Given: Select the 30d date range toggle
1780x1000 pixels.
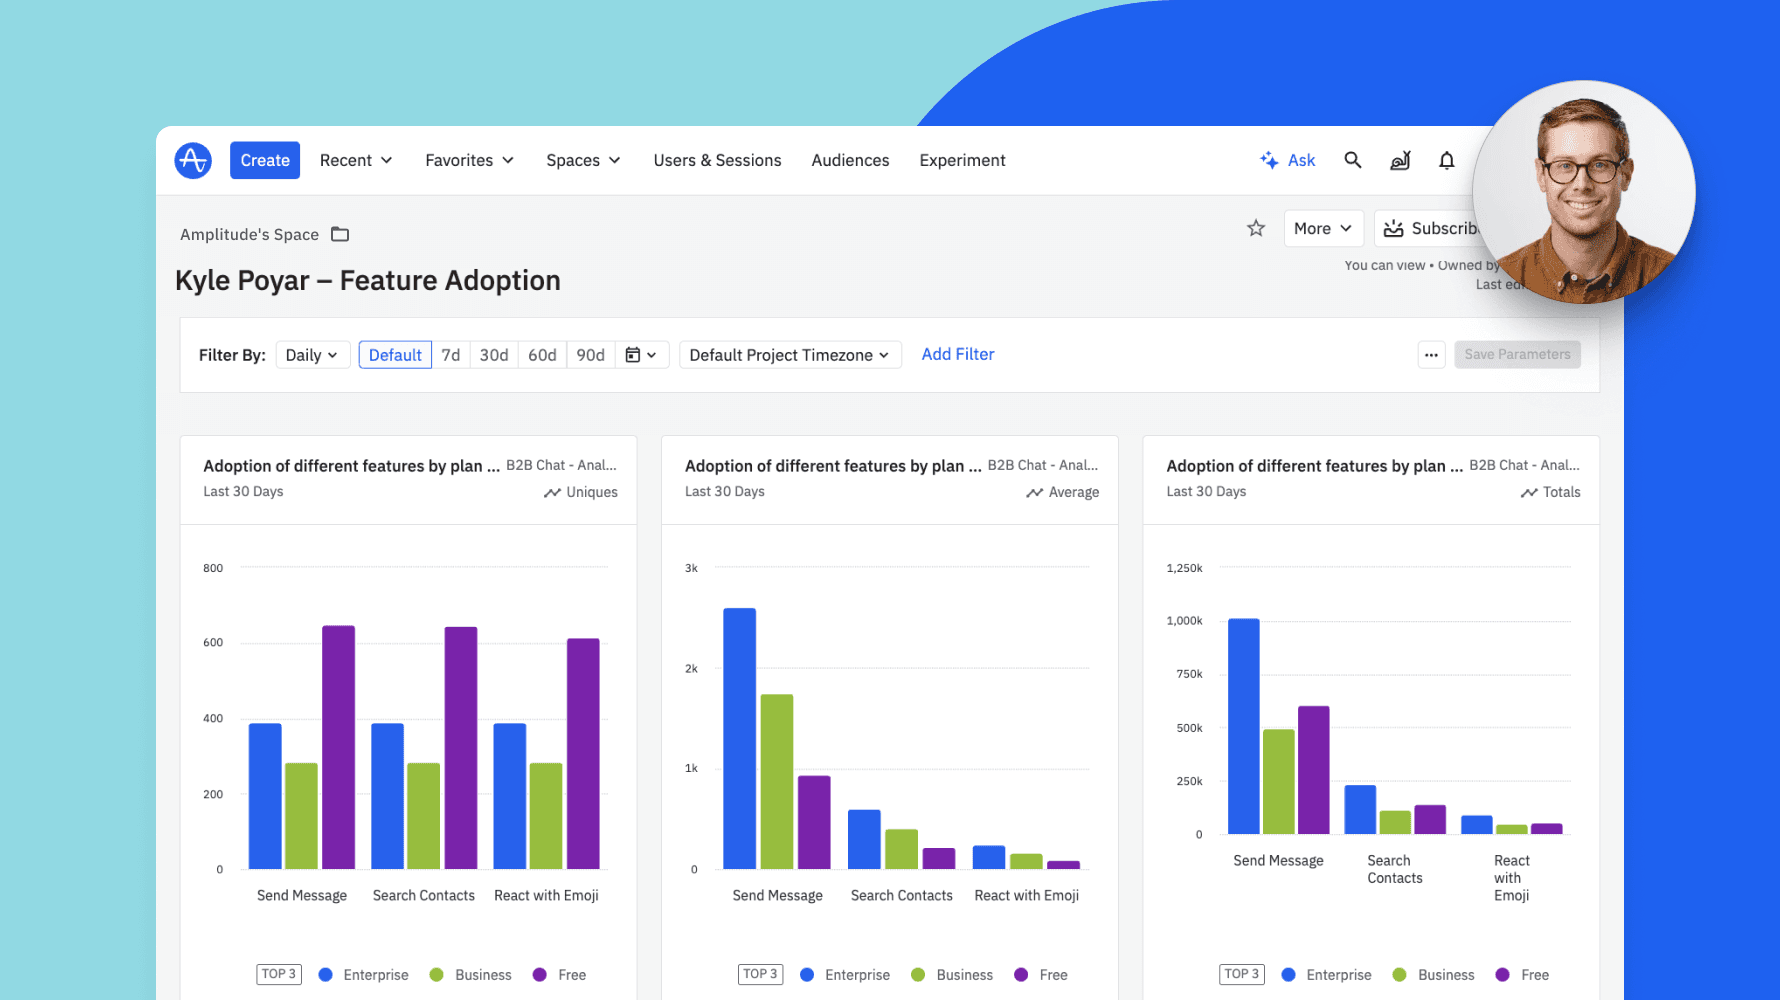Looking at the screenshot, I should (x=494, y=354).
